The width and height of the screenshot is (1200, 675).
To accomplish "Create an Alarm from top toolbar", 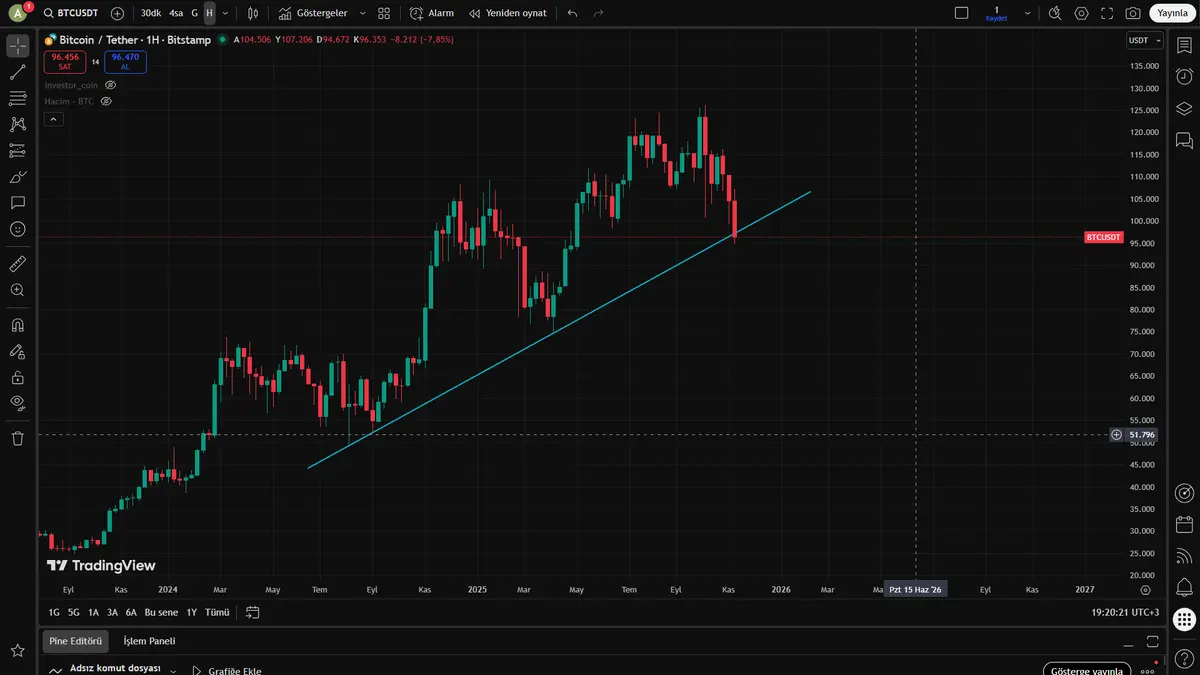I will pyautogui.click(x=431, y=13).
